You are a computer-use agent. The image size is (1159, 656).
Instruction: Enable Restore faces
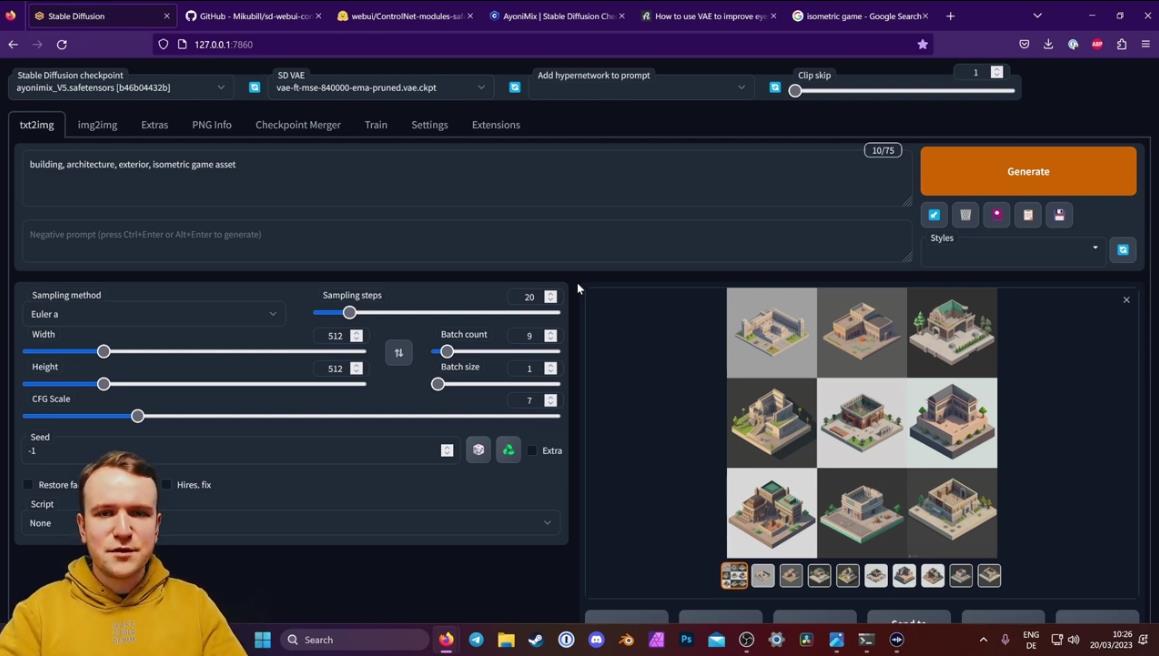(29, 485)
